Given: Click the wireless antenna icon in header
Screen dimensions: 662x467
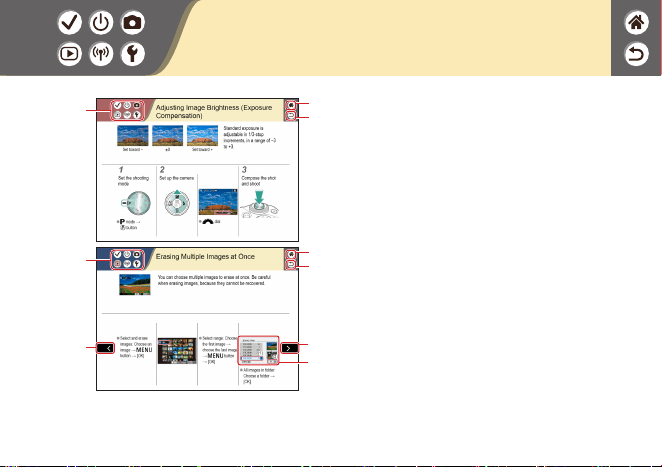Looking at the screenshot, I should point(101,54).
